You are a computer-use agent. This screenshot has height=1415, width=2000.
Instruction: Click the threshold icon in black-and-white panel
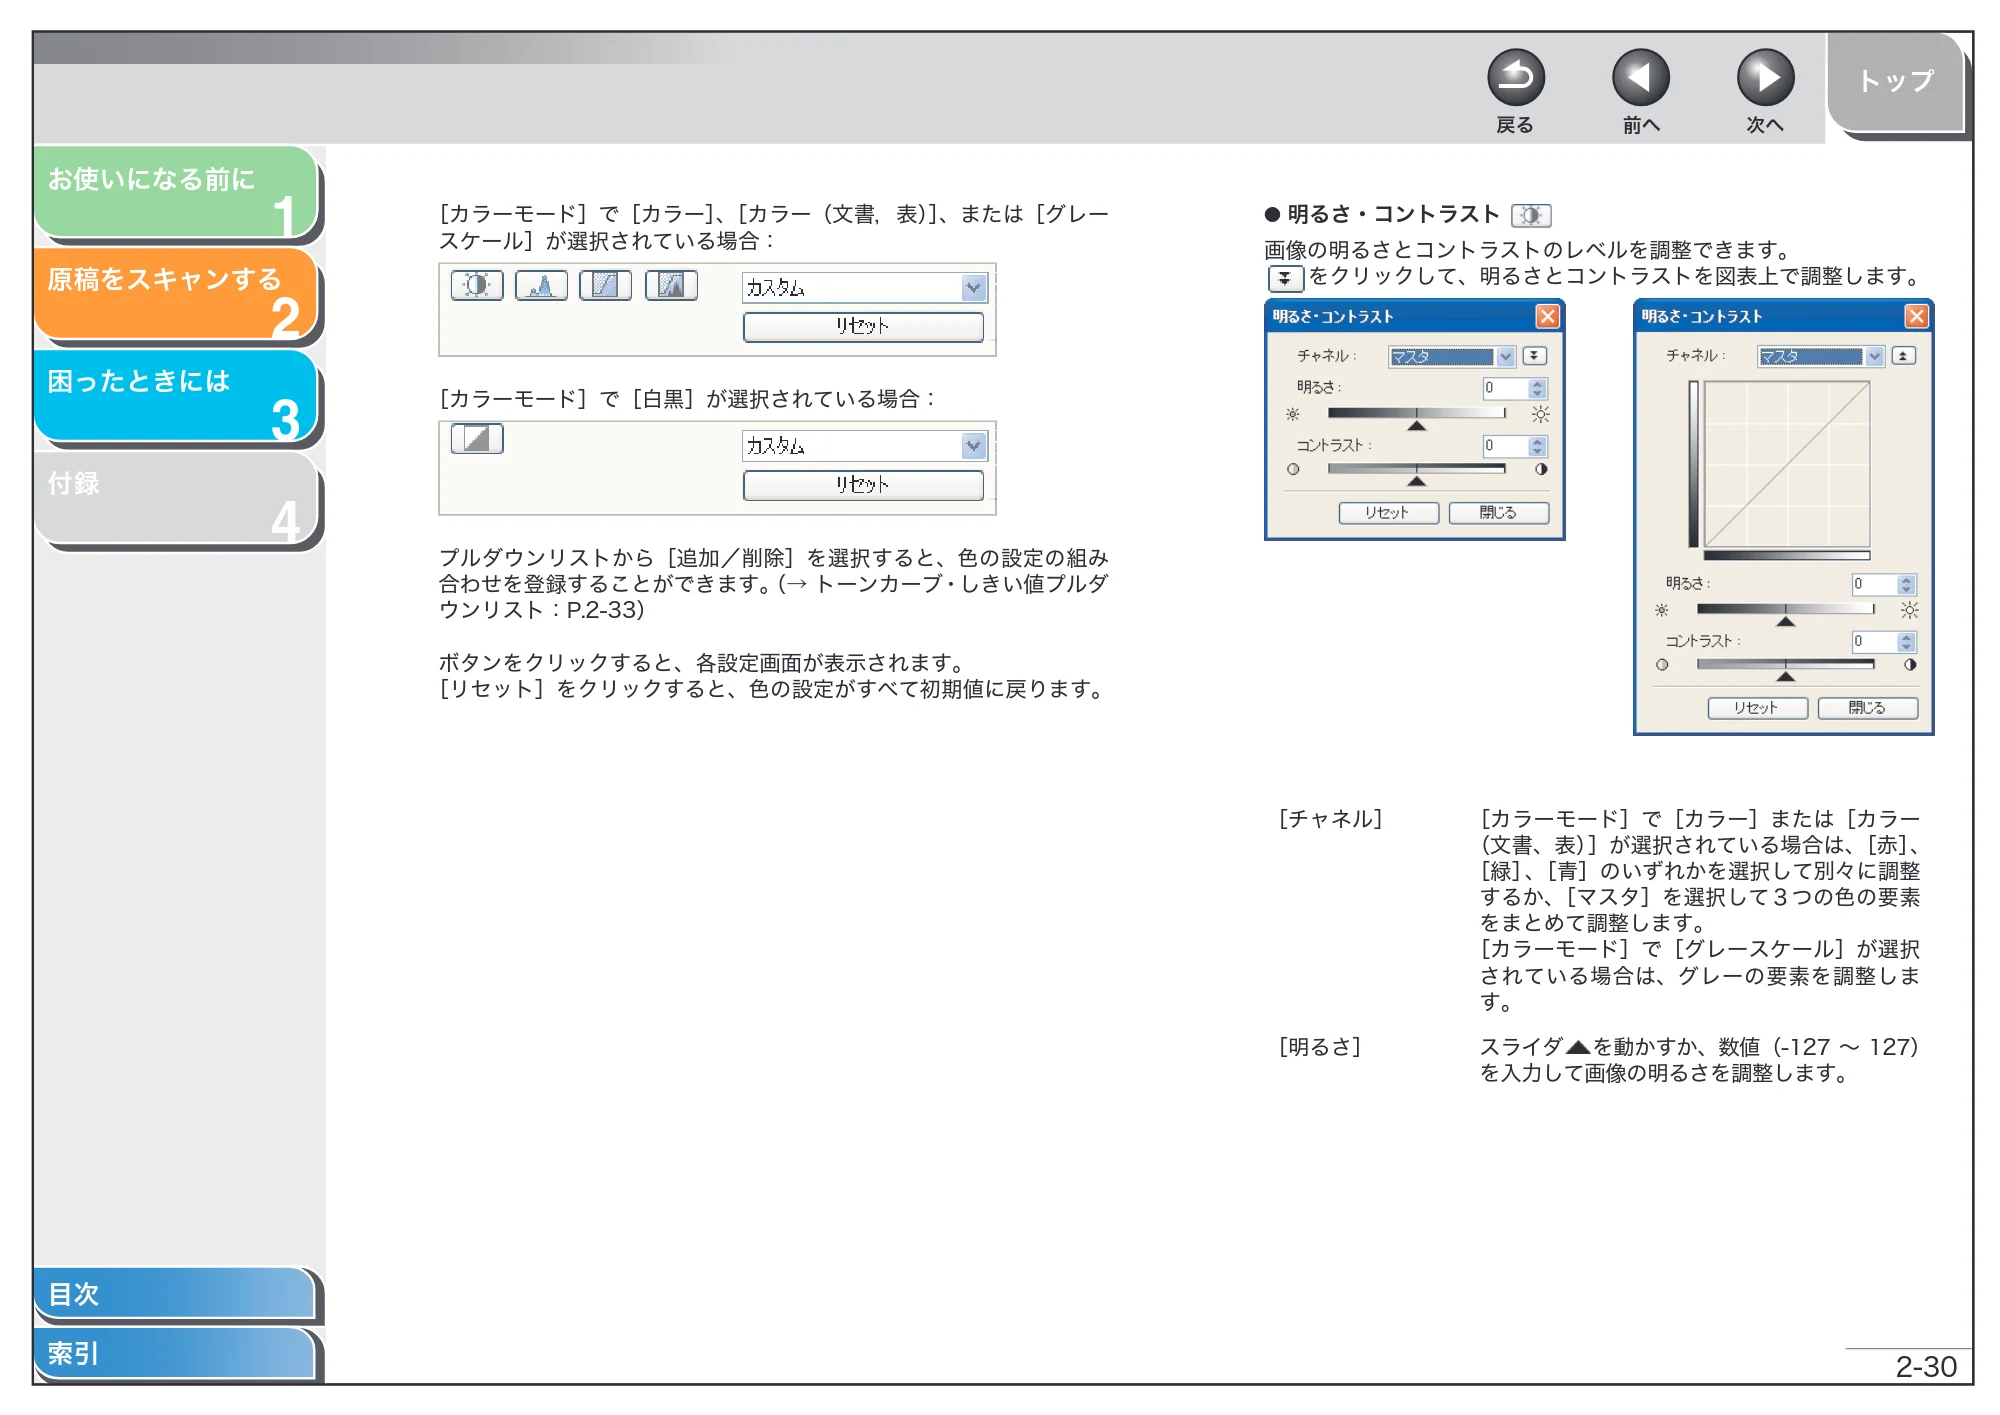coord(477,439)
